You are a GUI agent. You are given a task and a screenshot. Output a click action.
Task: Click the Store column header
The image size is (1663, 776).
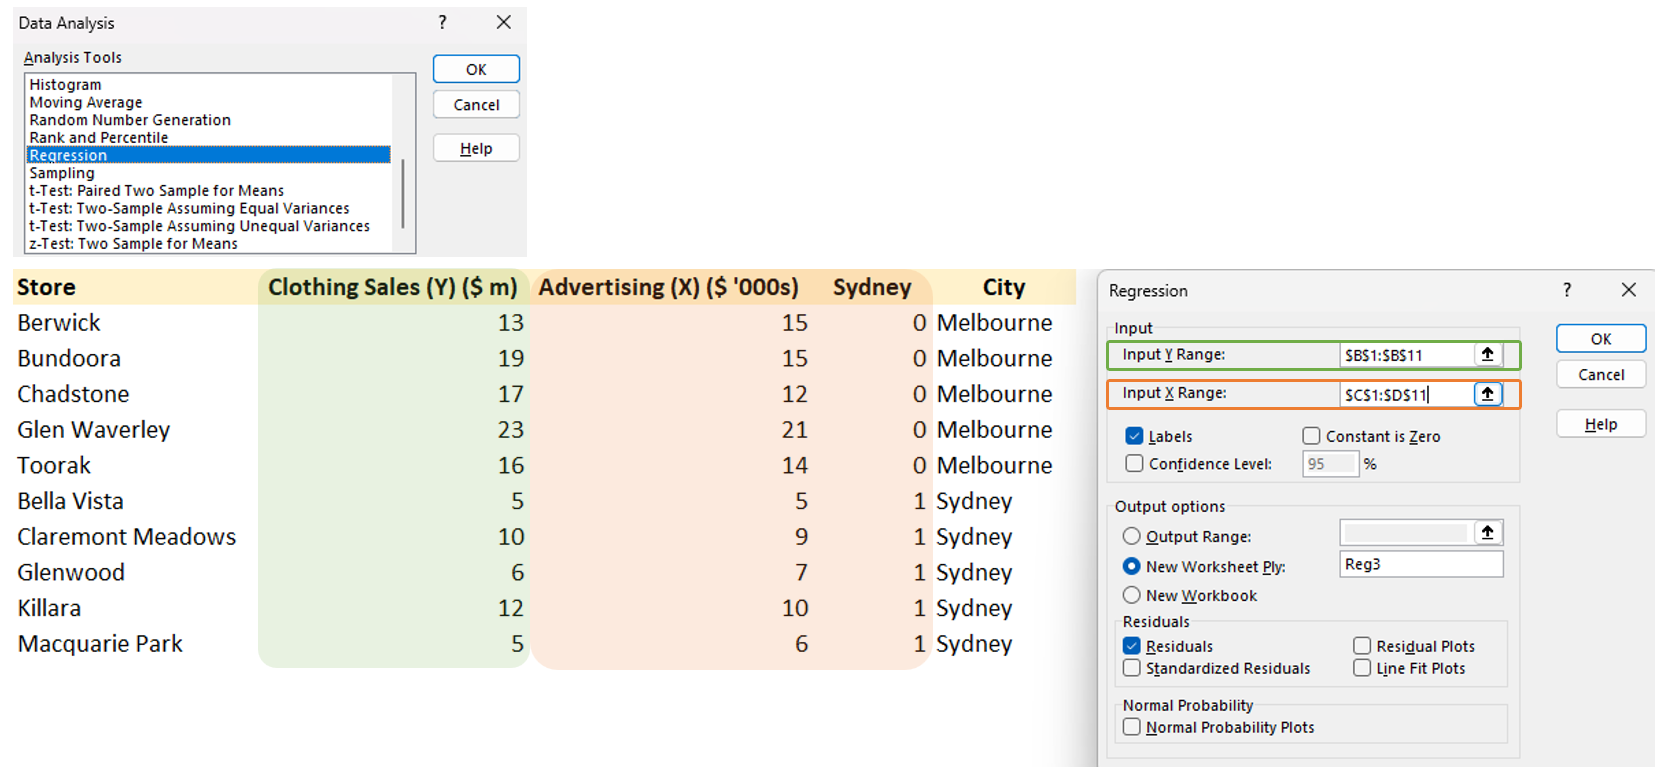pos(46,287)
